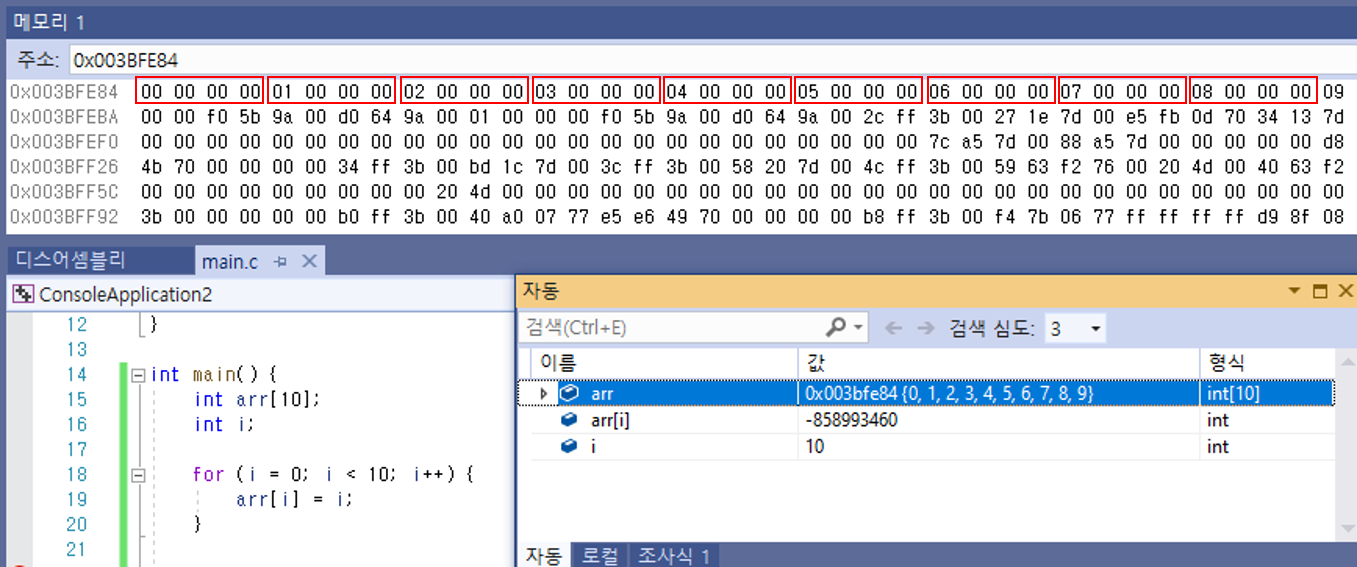Pin the main.c tab
This screenshot has width=1357, height=567.
point(281,262)
